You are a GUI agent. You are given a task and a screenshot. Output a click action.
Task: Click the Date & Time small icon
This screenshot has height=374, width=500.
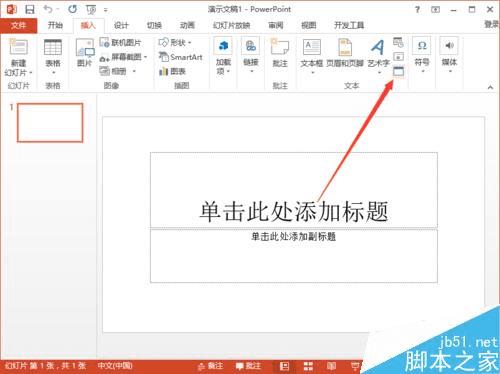click(x=398, y=42)
